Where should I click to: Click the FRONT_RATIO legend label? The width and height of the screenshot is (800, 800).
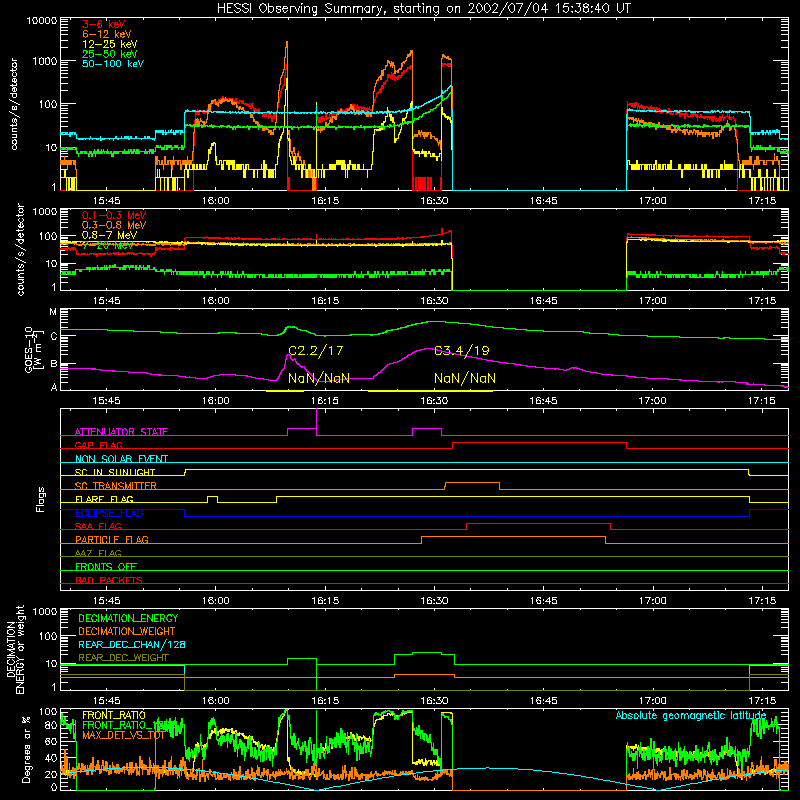pos(114,715)
